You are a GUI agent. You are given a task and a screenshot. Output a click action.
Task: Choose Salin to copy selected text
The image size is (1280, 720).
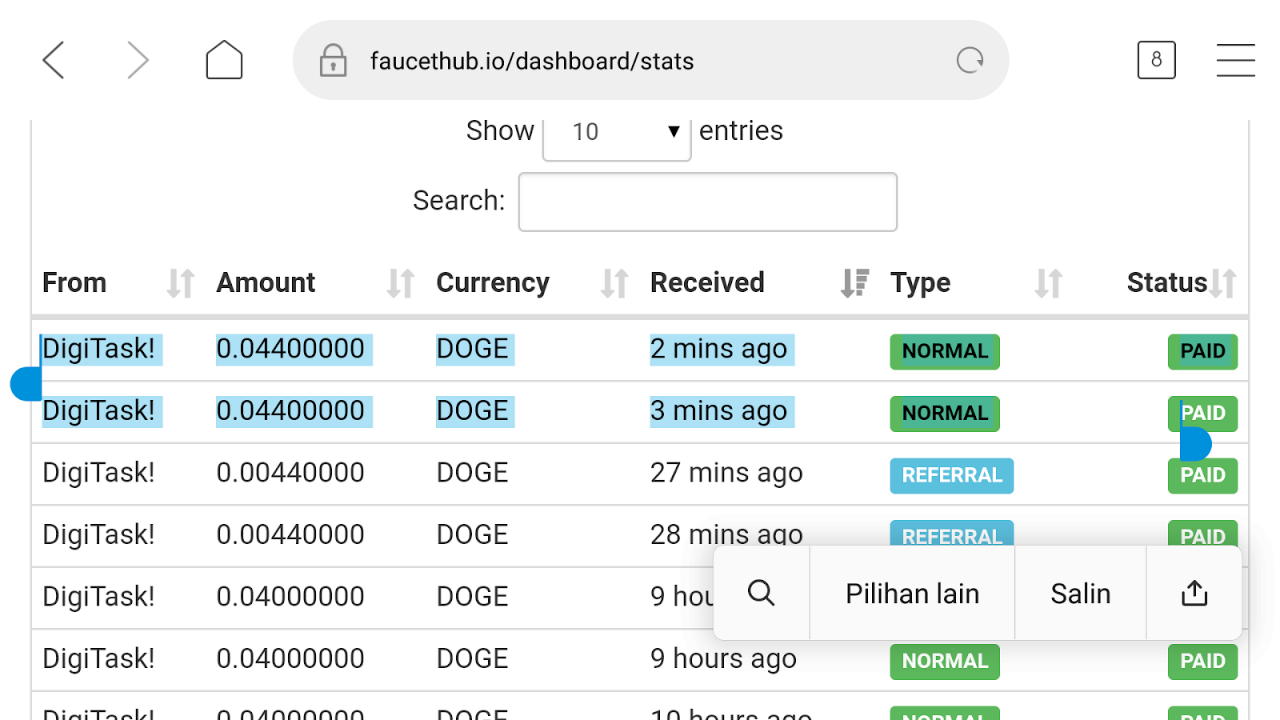tap(1080, 594)
